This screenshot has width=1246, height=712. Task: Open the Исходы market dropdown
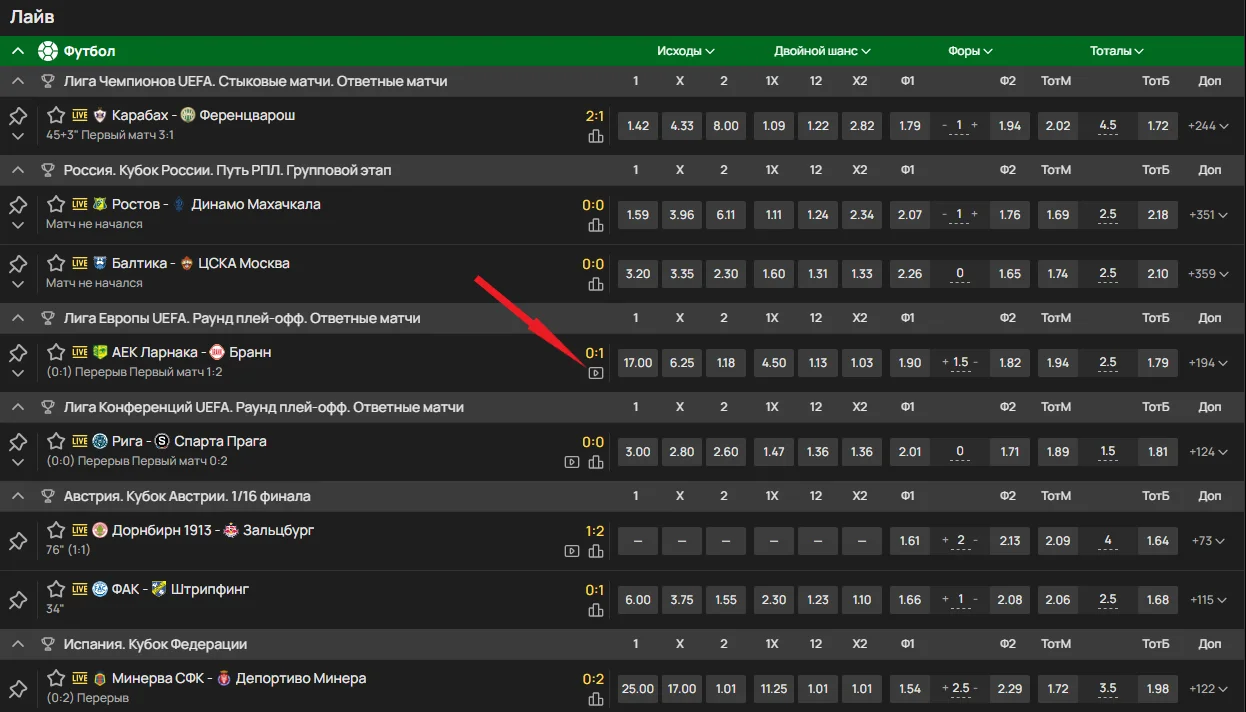[686, 51]
